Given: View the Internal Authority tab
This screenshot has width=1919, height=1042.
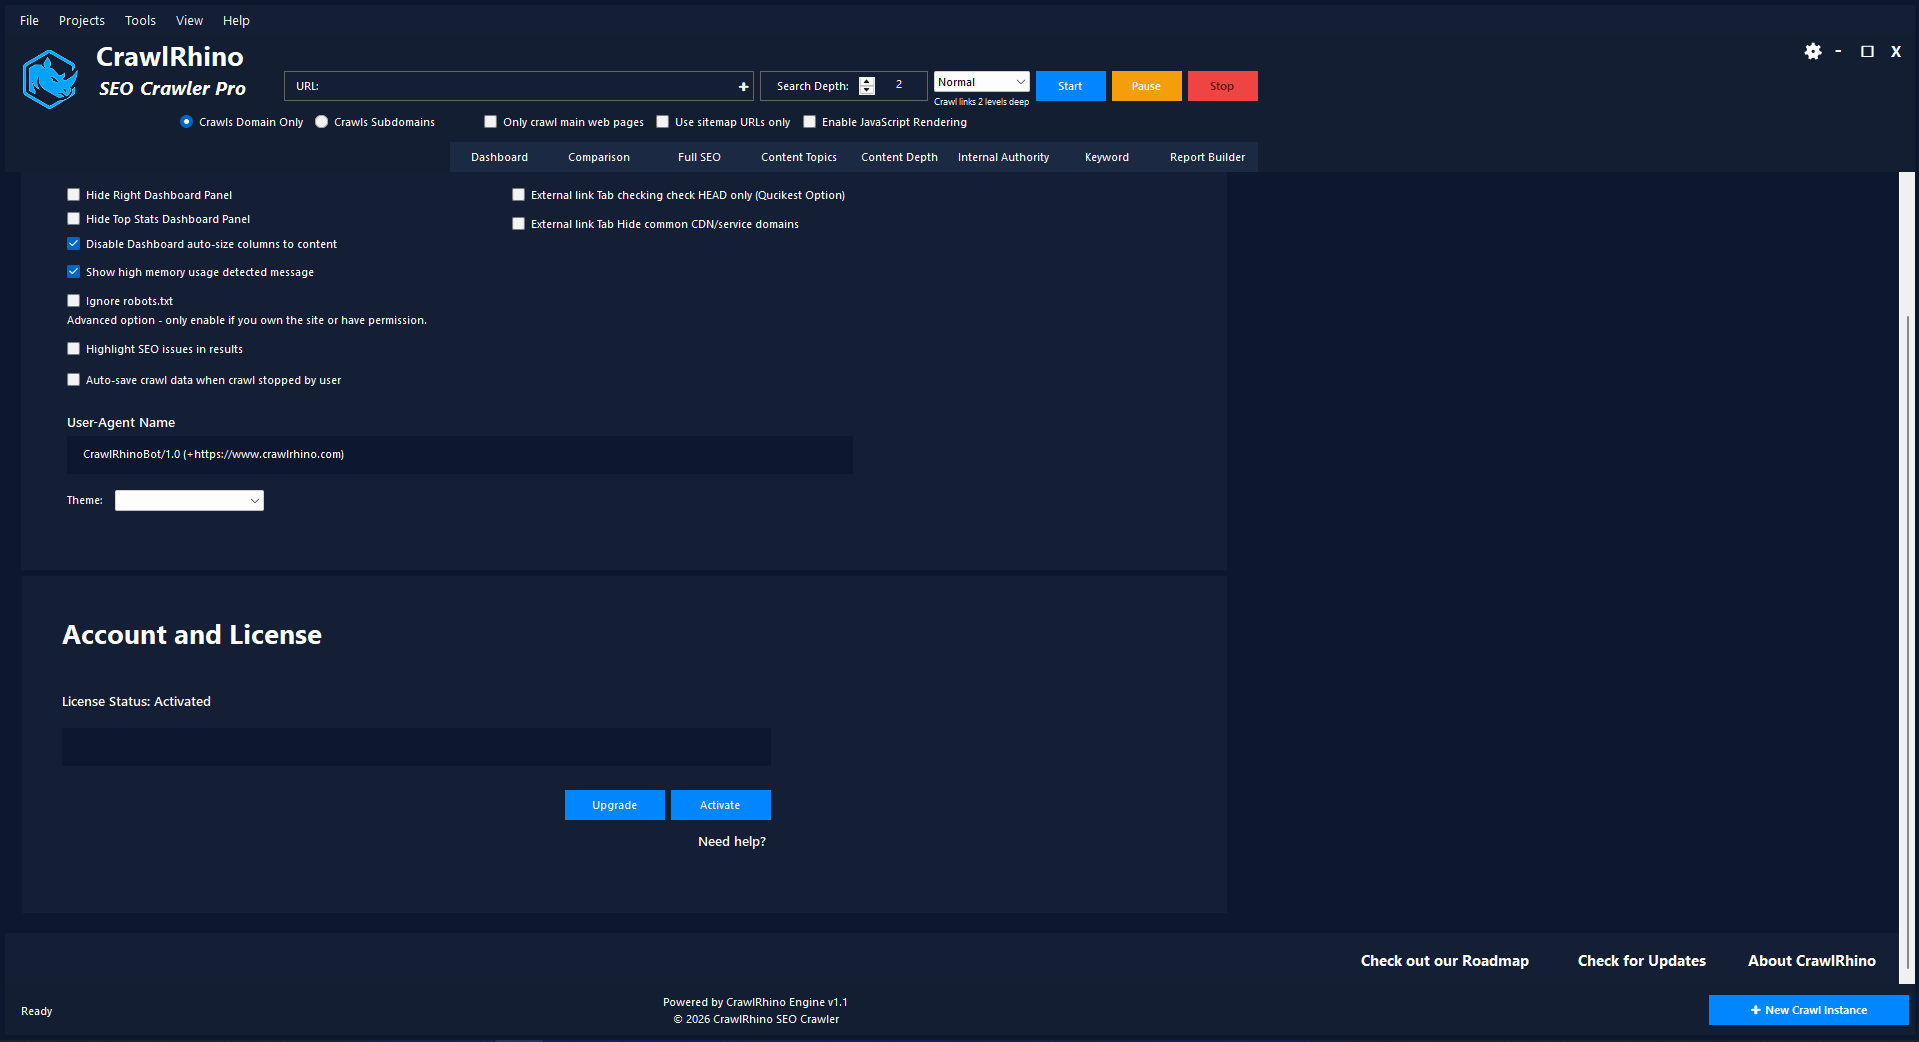Looking at the screenshot, I should 1003,157.
